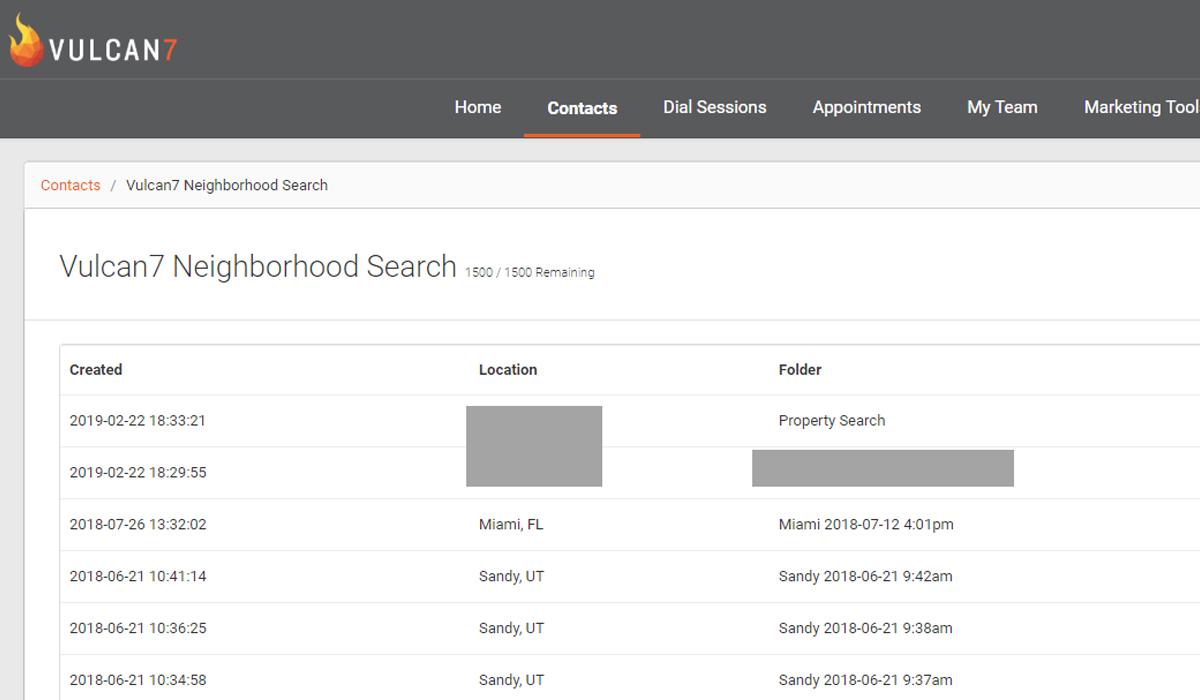Click the Created column header
Image resolution: width=1200 pixels, height=700 pixels.
(96, 370)
